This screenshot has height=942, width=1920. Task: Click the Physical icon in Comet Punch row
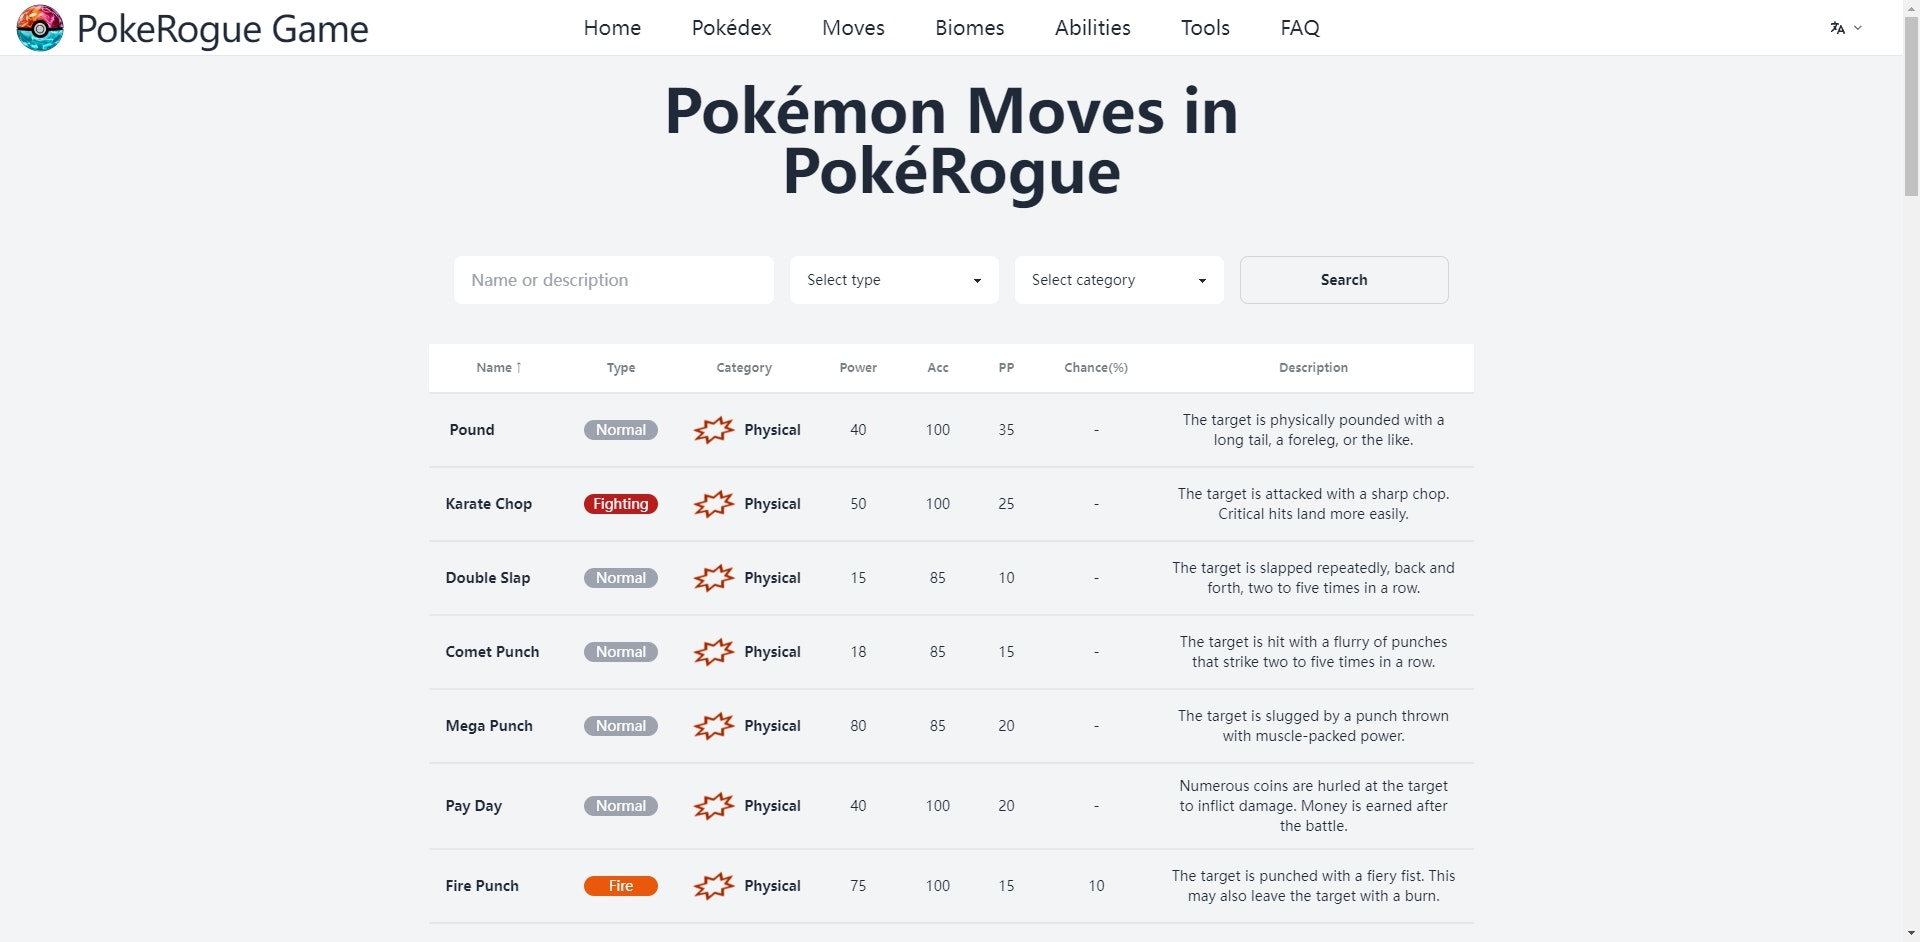(714, 652)
